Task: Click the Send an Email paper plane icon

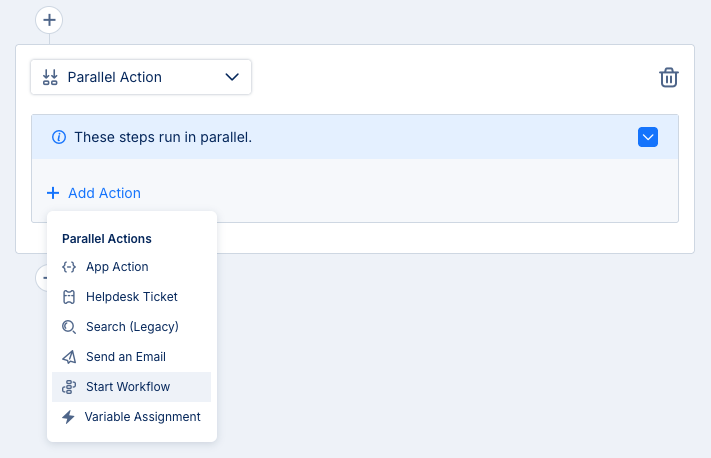Action: (x=69, y=357)
